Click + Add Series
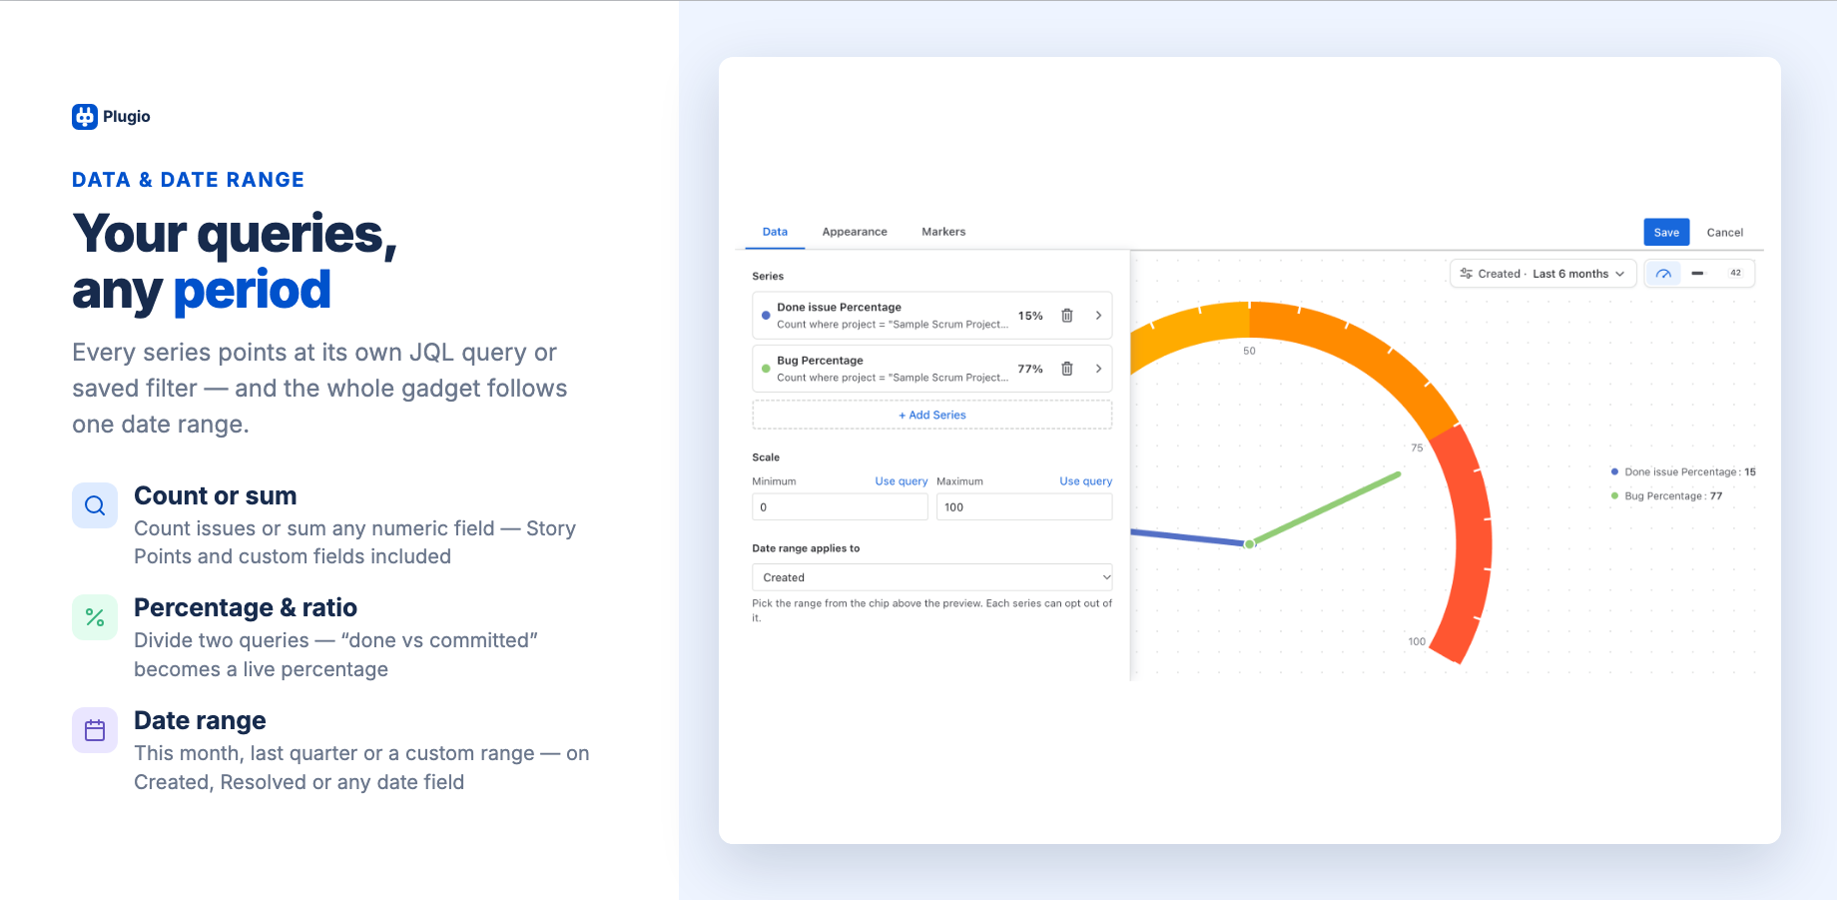This screenshot has height=900, width=1837. pos(932,415)
